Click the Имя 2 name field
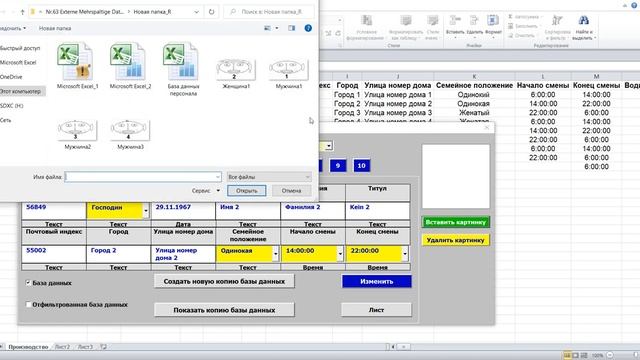The width and height of the screenshot is (640, 360). pyautogui.click(x=248, y=211)
